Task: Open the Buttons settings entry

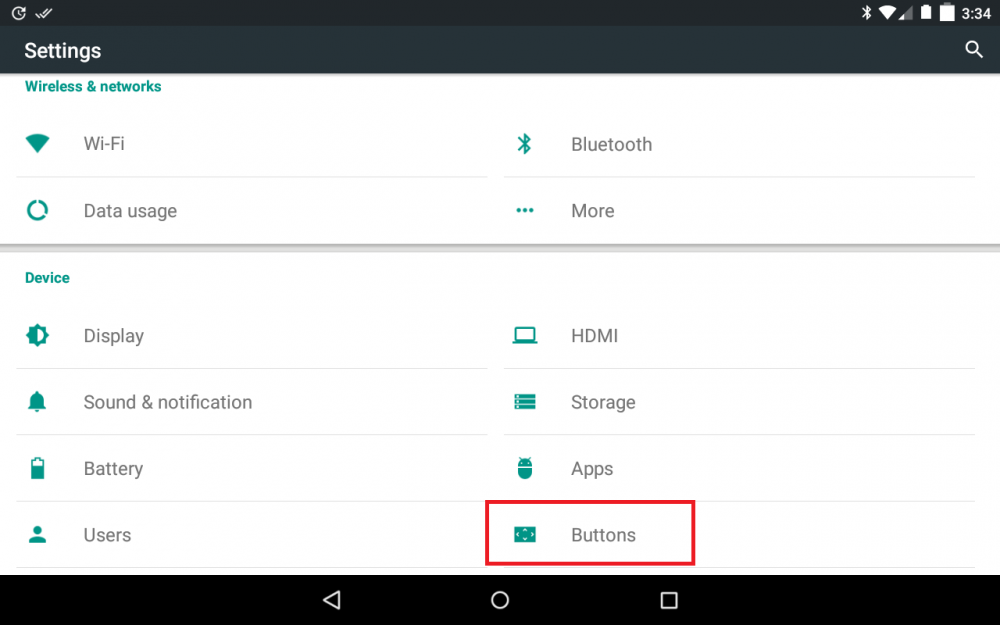Action: [602, 535]
